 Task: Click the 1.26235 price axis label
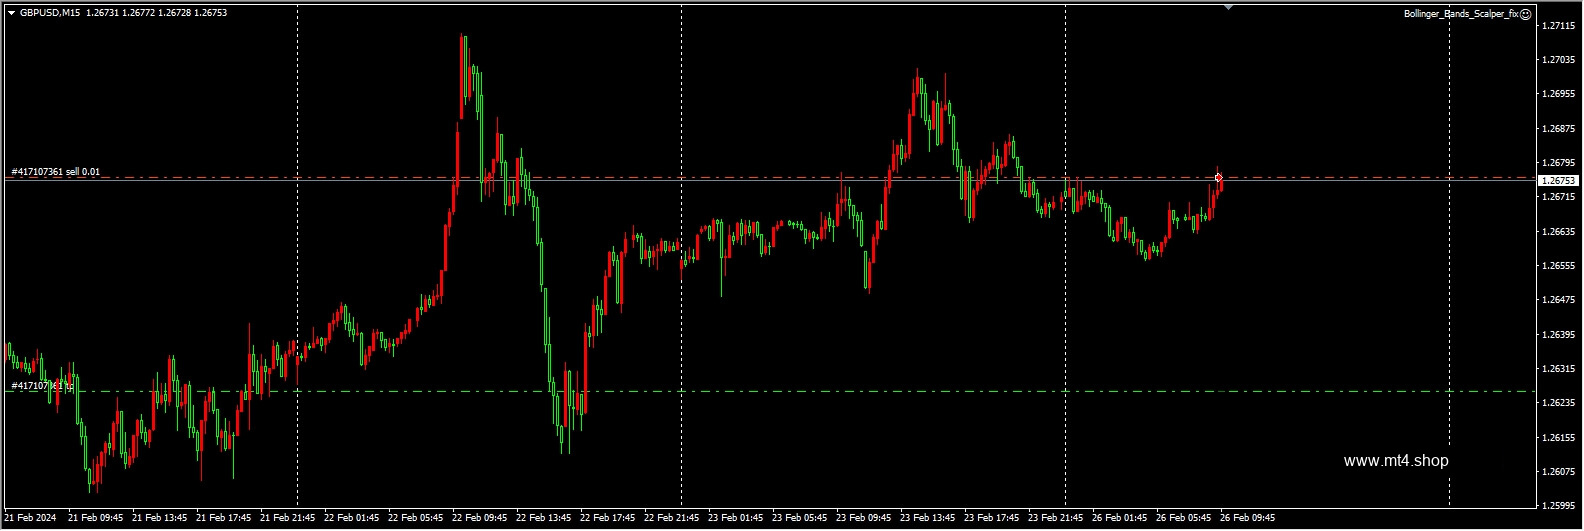[x=1559, y=403]
